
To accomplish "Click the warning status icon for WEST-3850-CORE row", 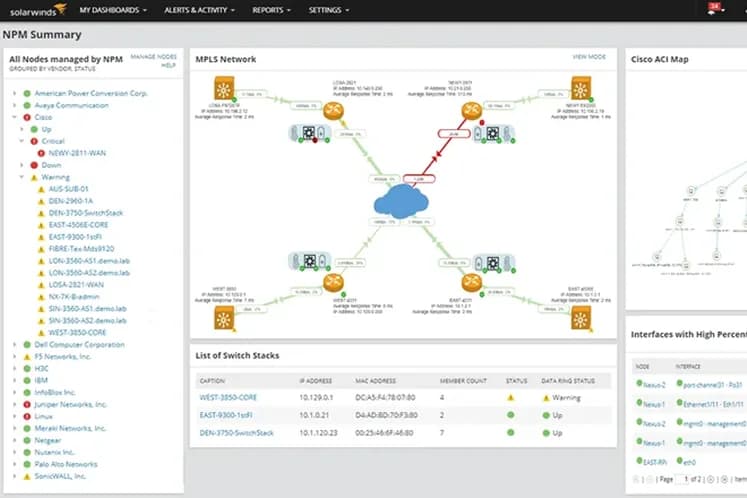I will [x=511, y=397].
